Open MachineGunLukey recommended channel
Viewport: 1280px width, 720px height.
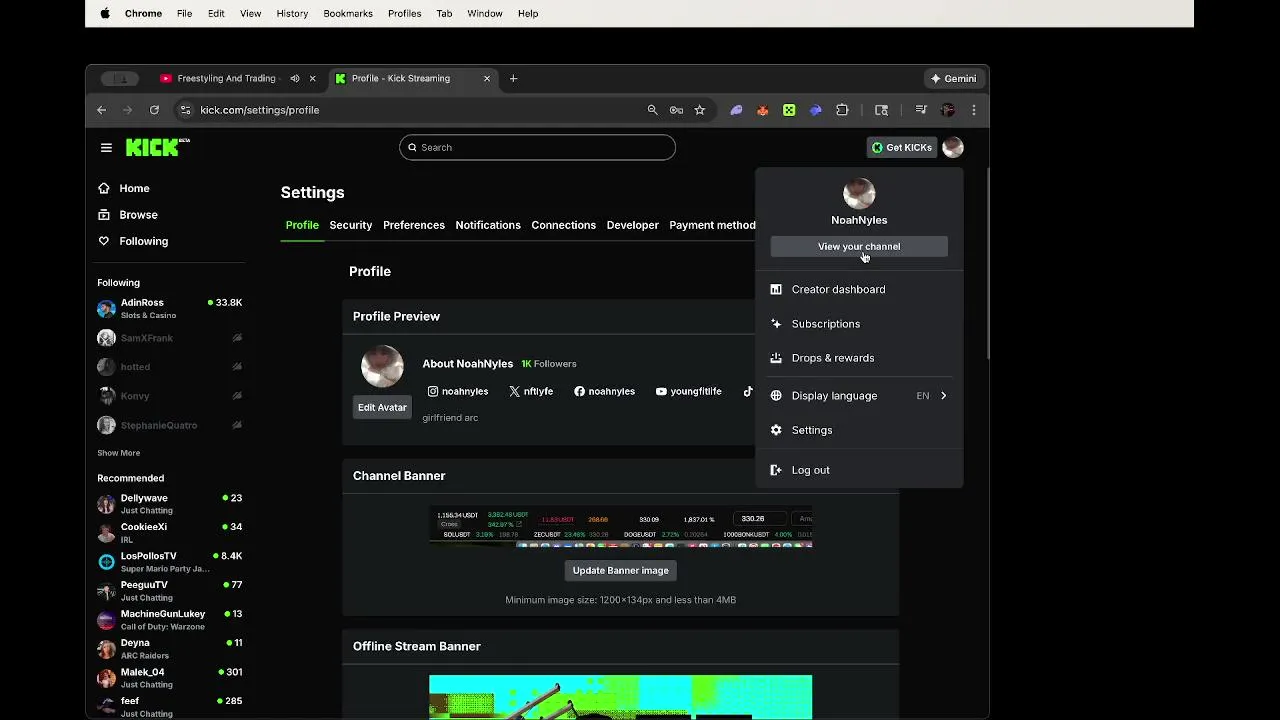point(170,620)
